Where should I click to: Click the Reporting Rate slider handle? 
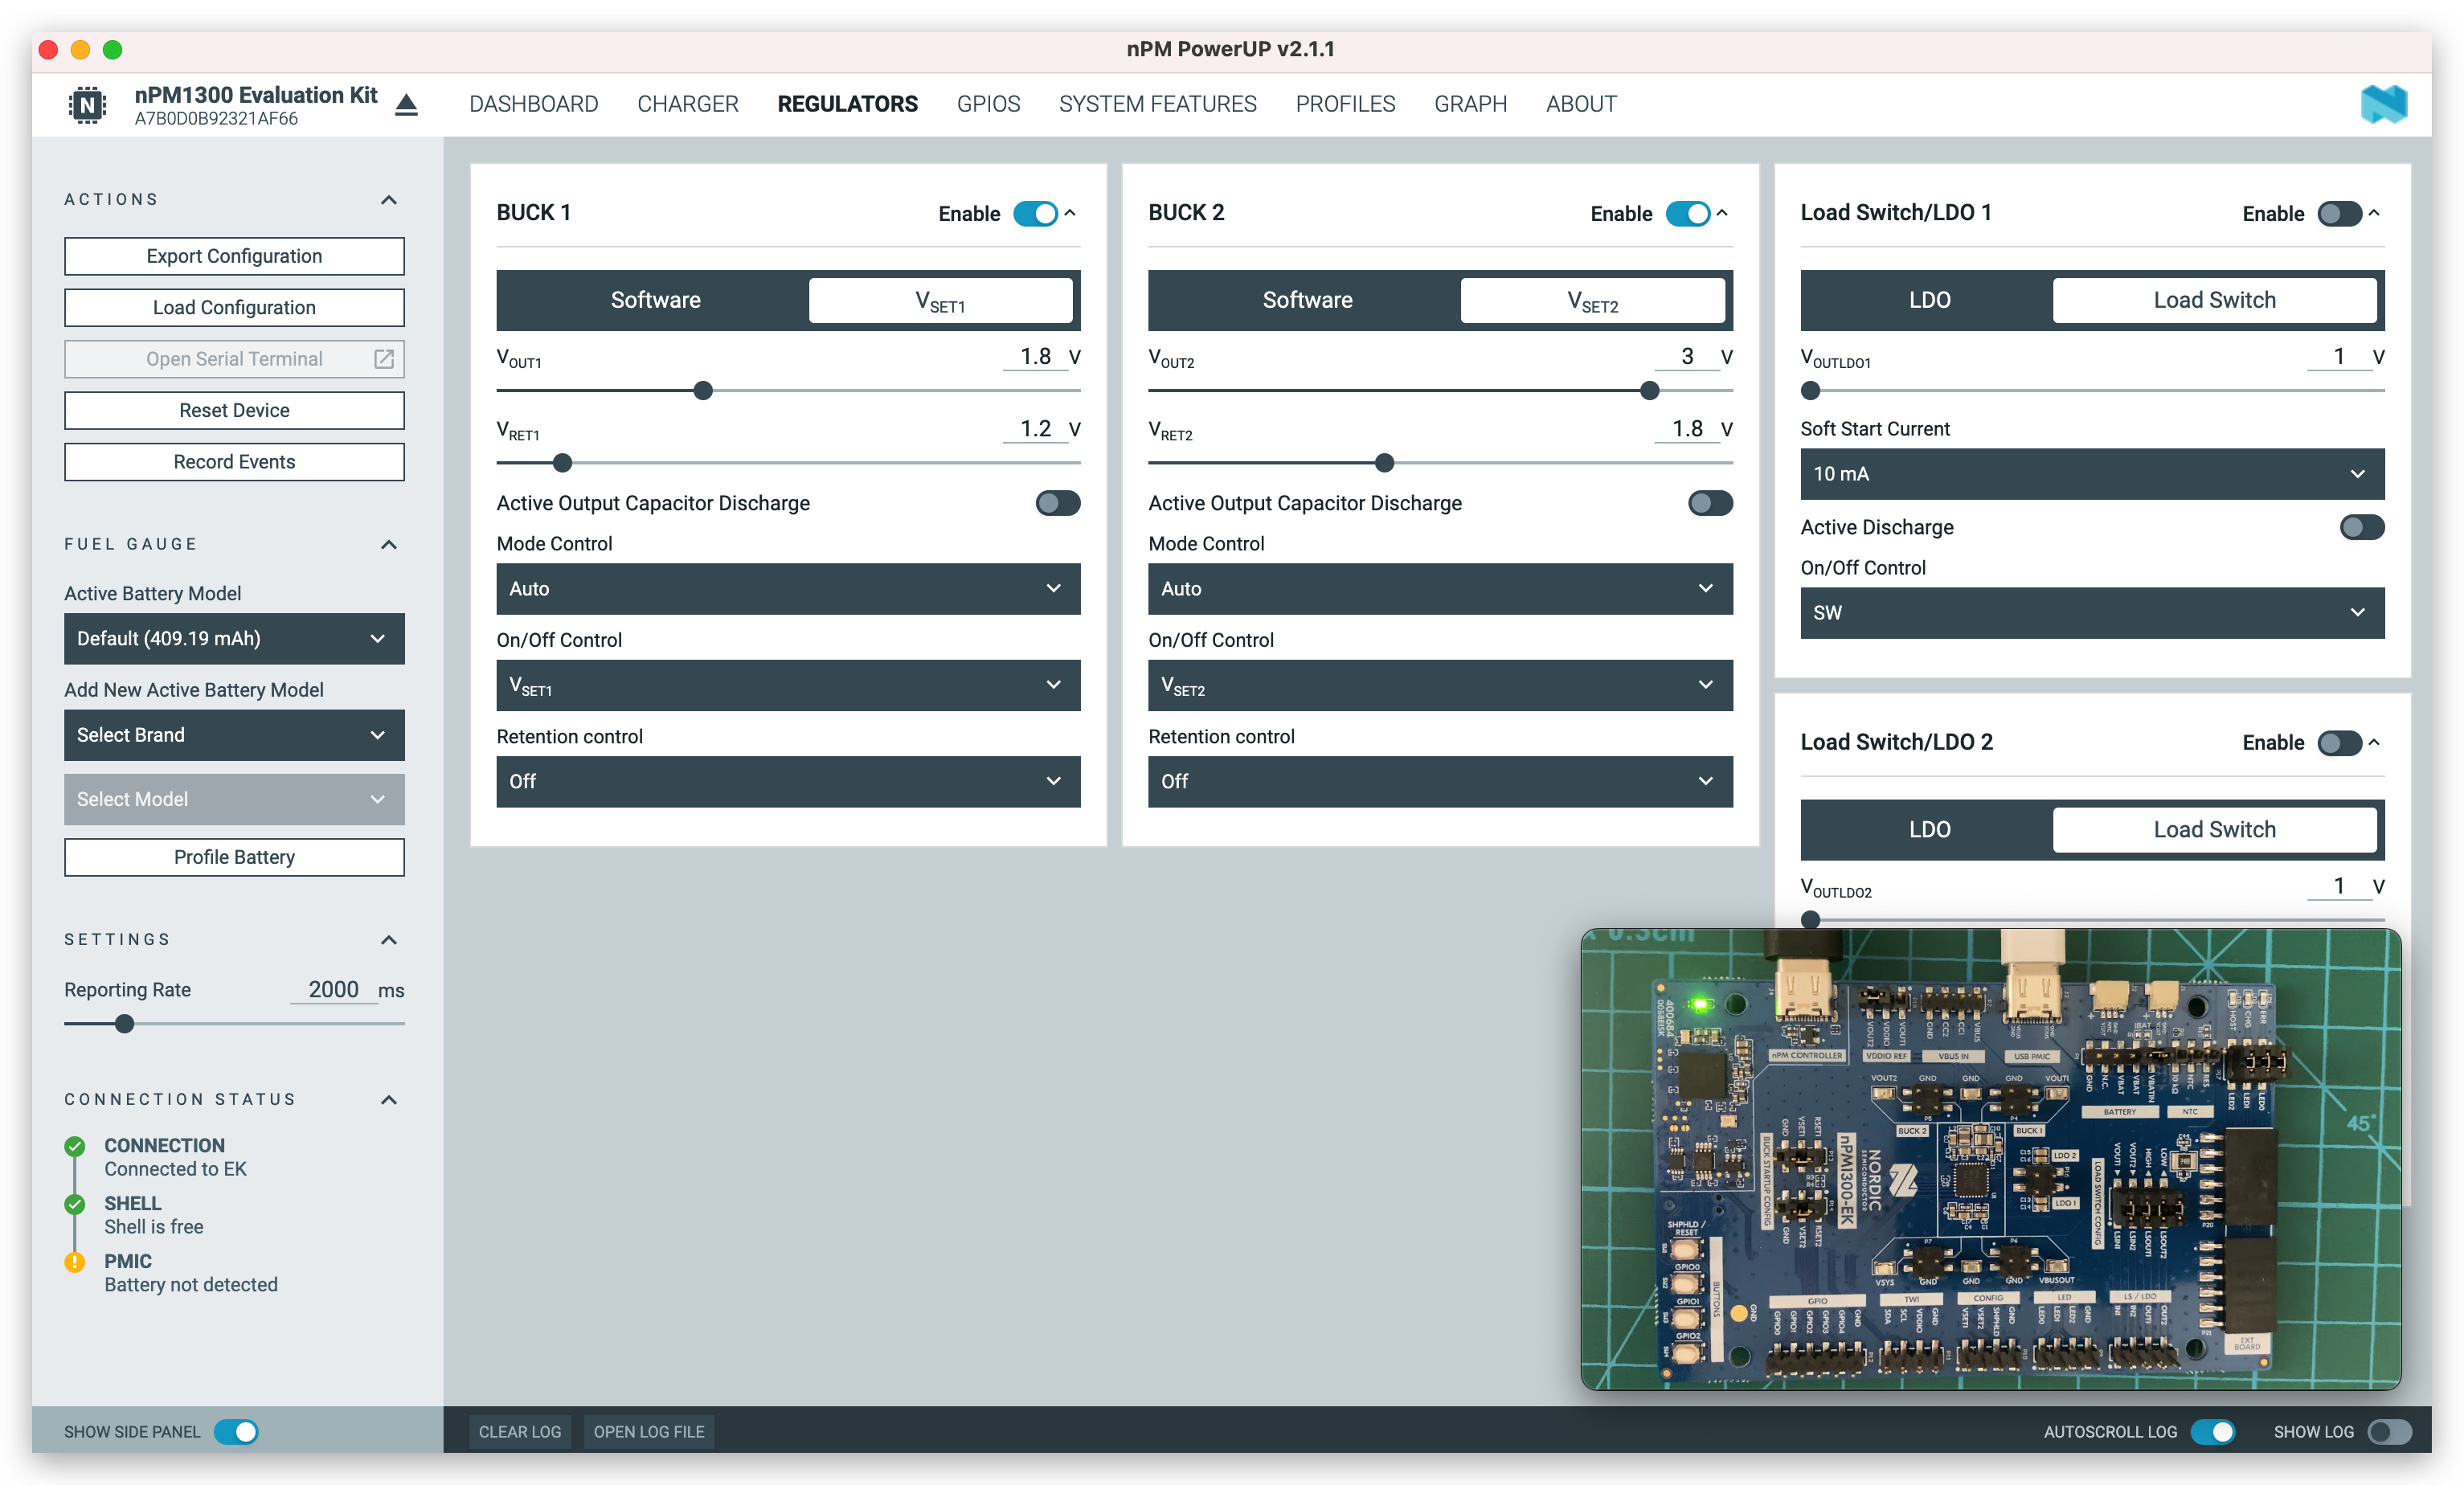[x=124, y=1024]
